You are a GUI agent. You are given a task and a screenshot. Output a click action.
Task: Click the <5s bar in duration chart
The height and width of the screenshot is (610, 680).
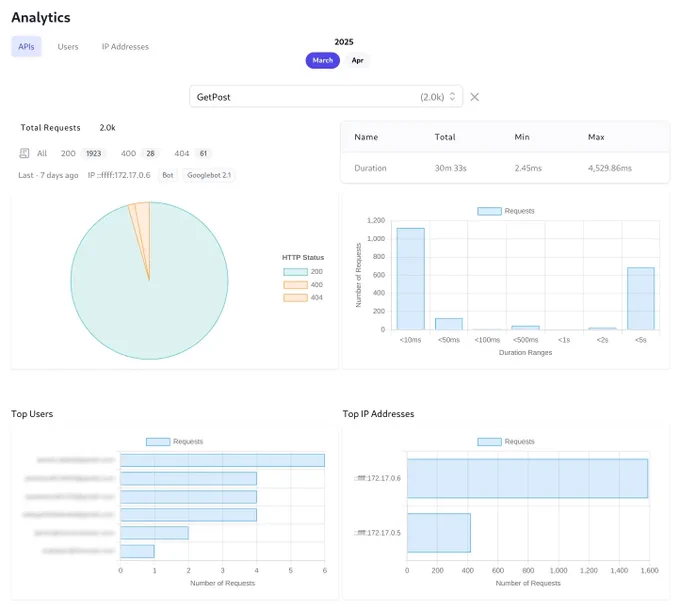point(641,299)
